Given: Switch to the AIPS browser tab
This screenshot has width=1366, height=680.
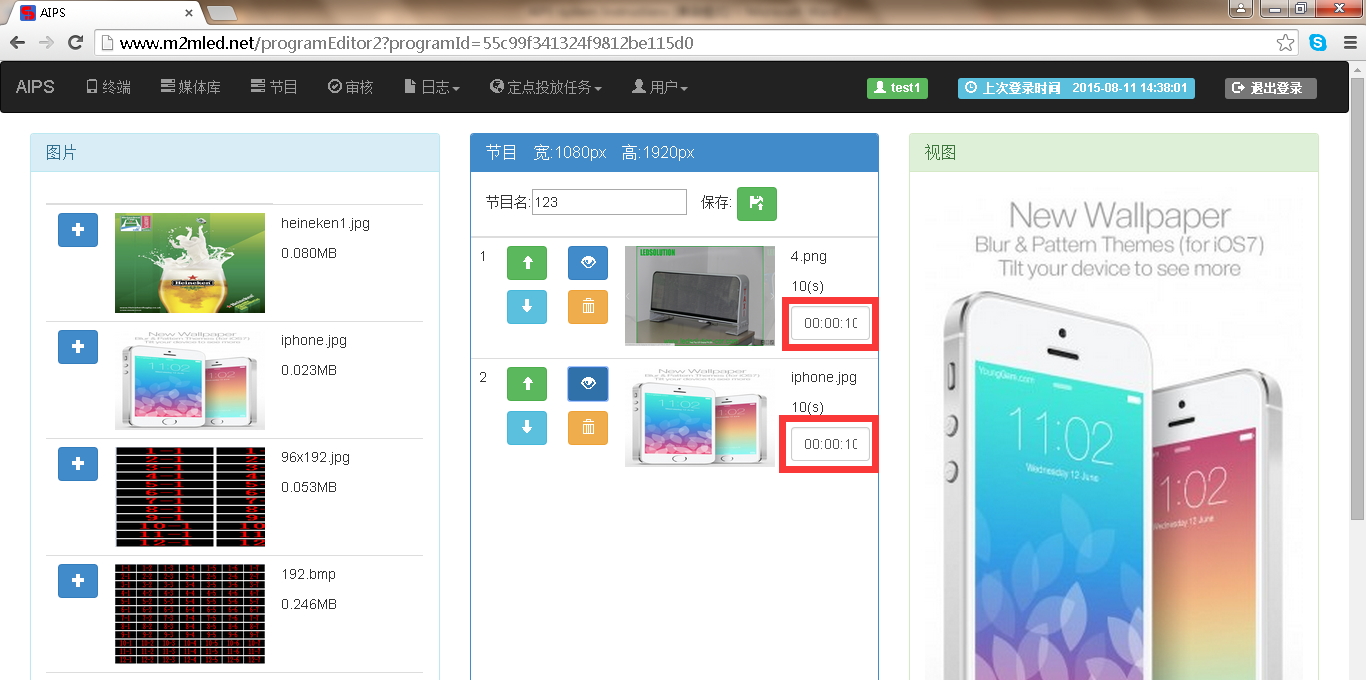Looking at the screenshot, I should [105, 12].
